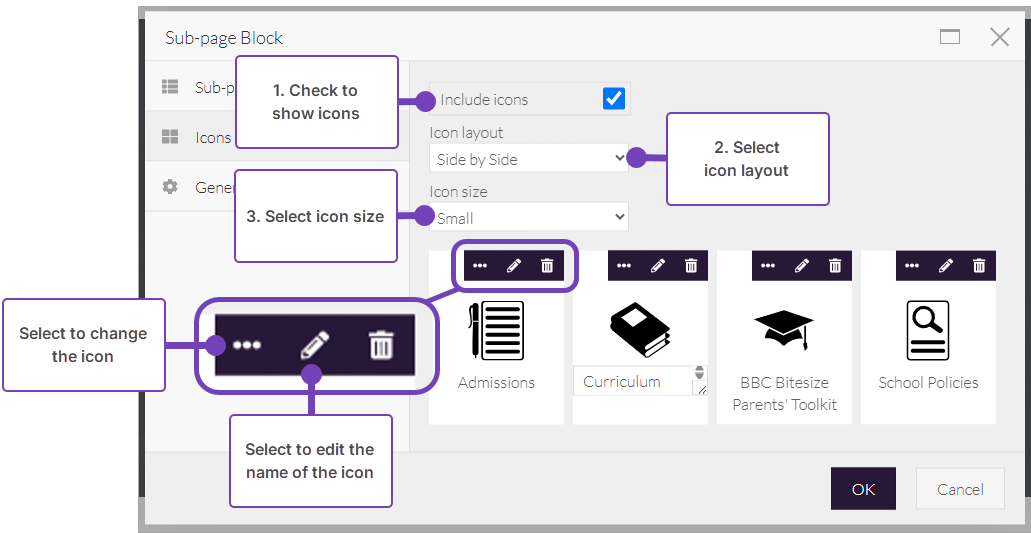This screenshot has height=533, width=1031.
Task: Delete the School Policies icon card
Action: [x=979, y=266]
